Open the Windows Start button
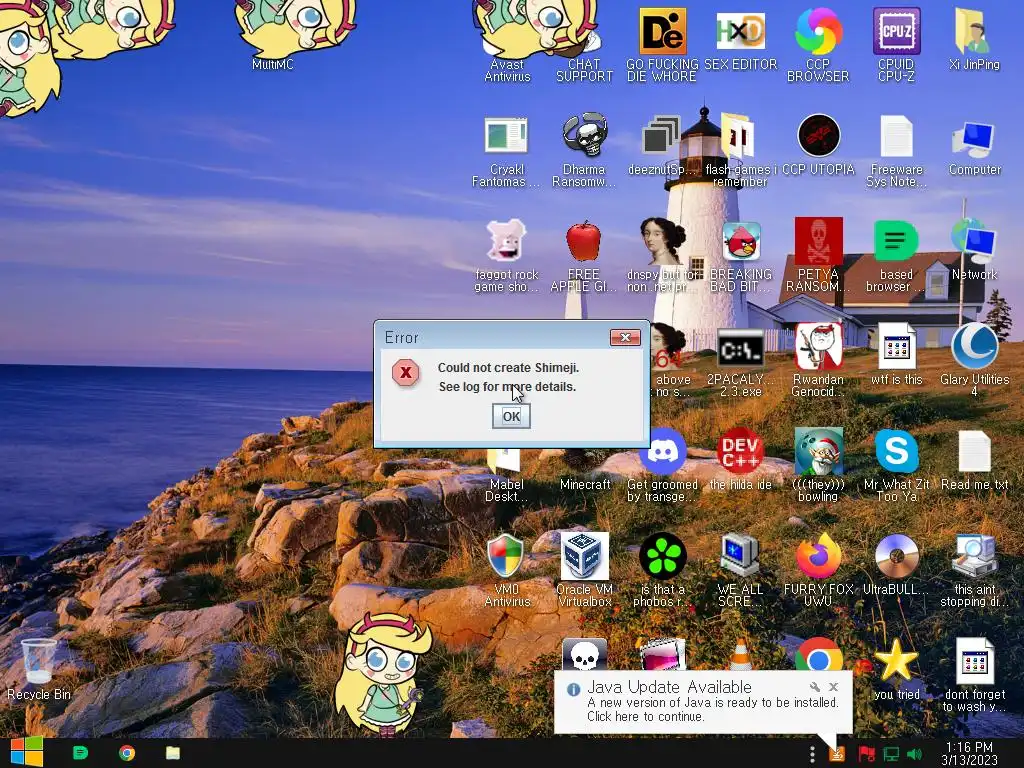1024x768 pixels. (26, 753)
